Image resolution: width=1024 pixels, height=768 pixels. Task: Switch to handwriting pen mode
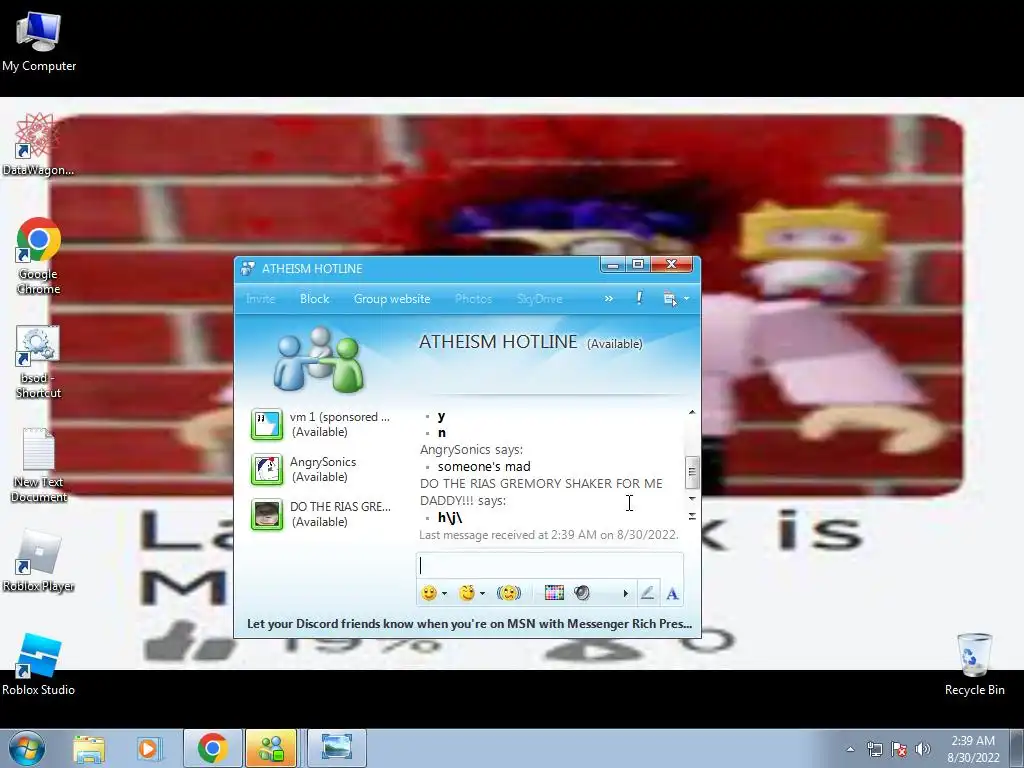point(647,593)
